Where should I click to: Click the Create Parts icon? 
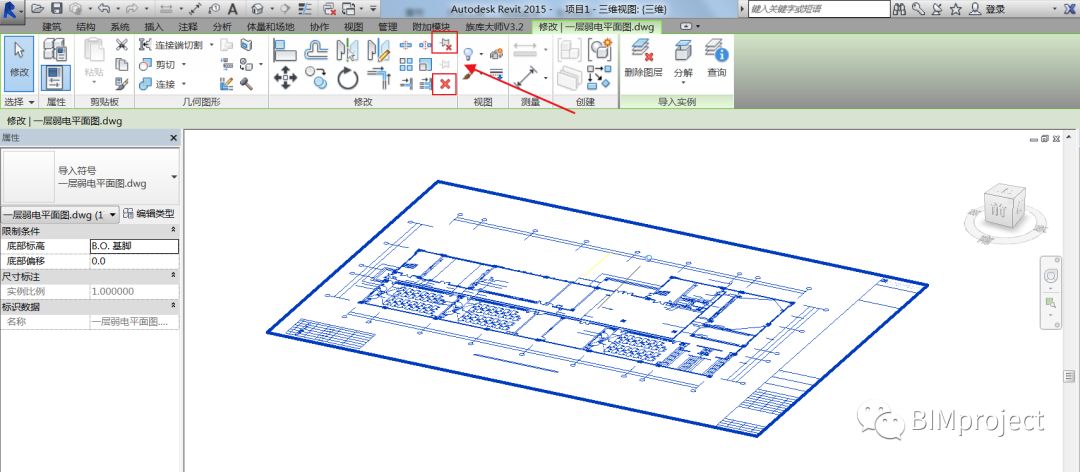pos(569,77)
